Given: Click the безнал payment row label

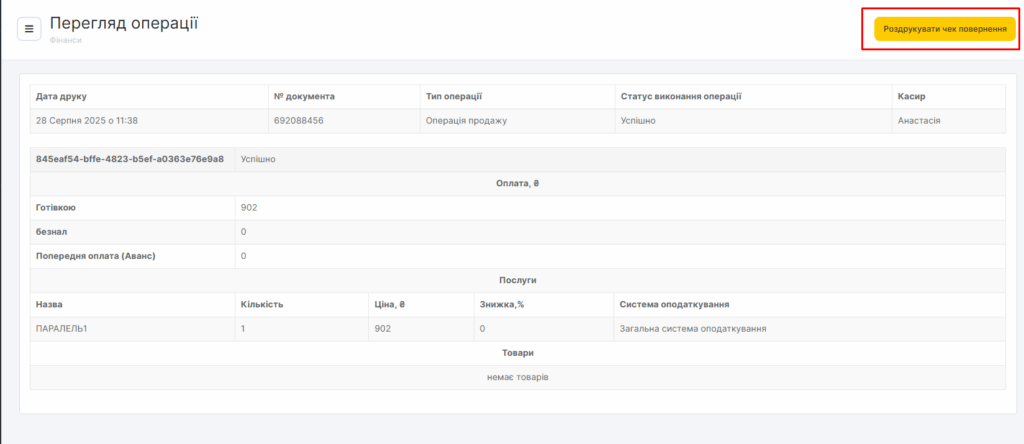Looking at the screenshot, I should pos(52,232).
